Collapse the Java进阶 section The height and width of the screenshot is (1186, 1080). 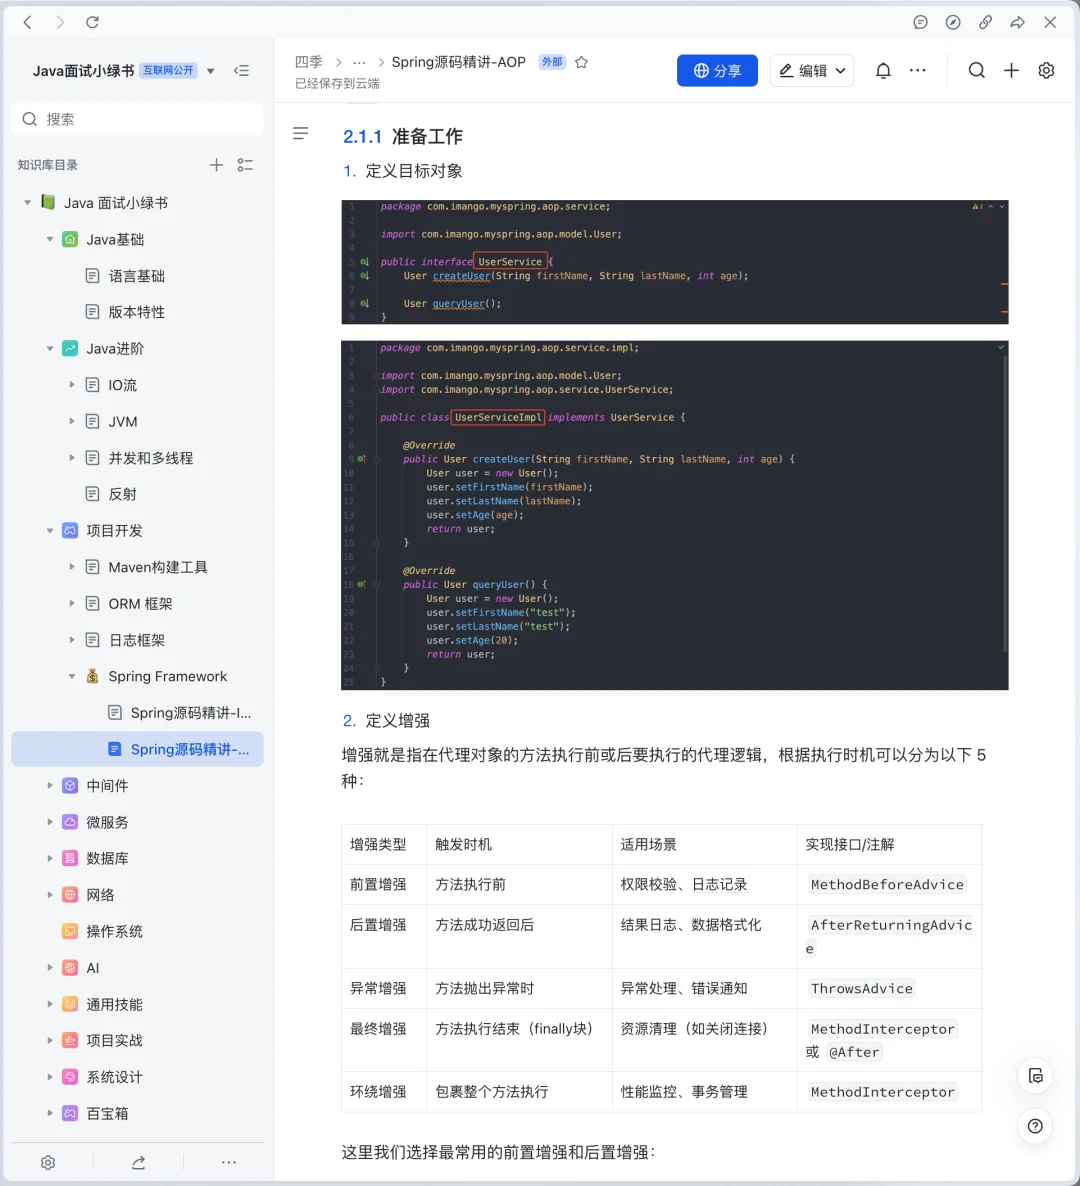click(x=50, y=348)
